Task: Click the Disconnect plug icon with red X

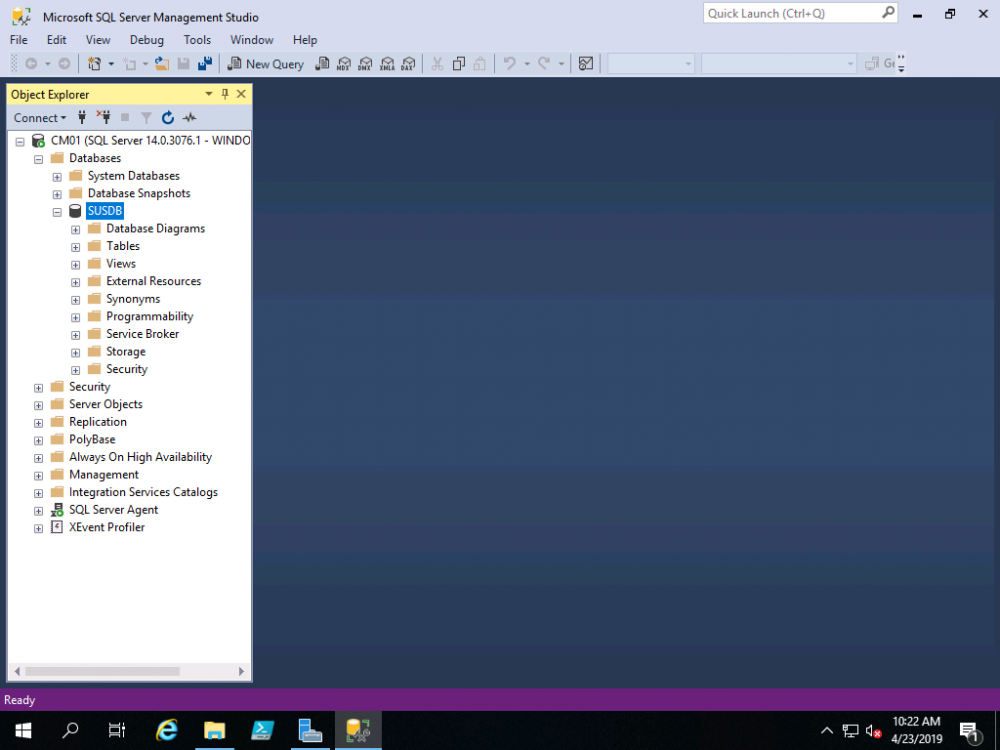Action: [x=103, y=117]
